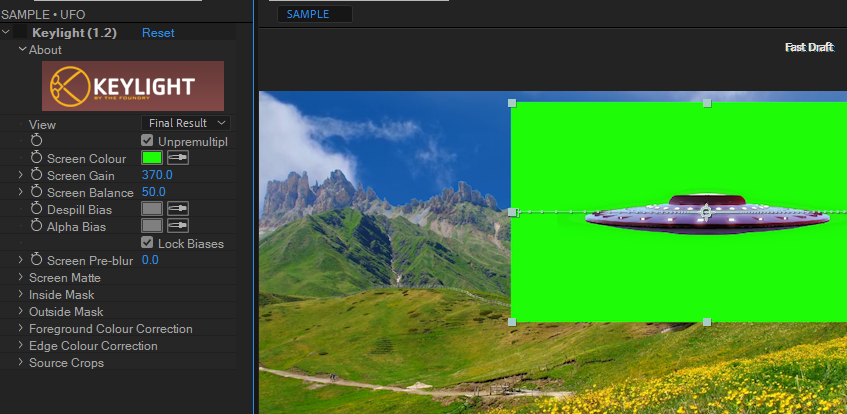Toggle stopwatch for Unpremultiply Result
The width and height of the screenshot is (847, 414).
pyautogui.click(x=36, y=141)
